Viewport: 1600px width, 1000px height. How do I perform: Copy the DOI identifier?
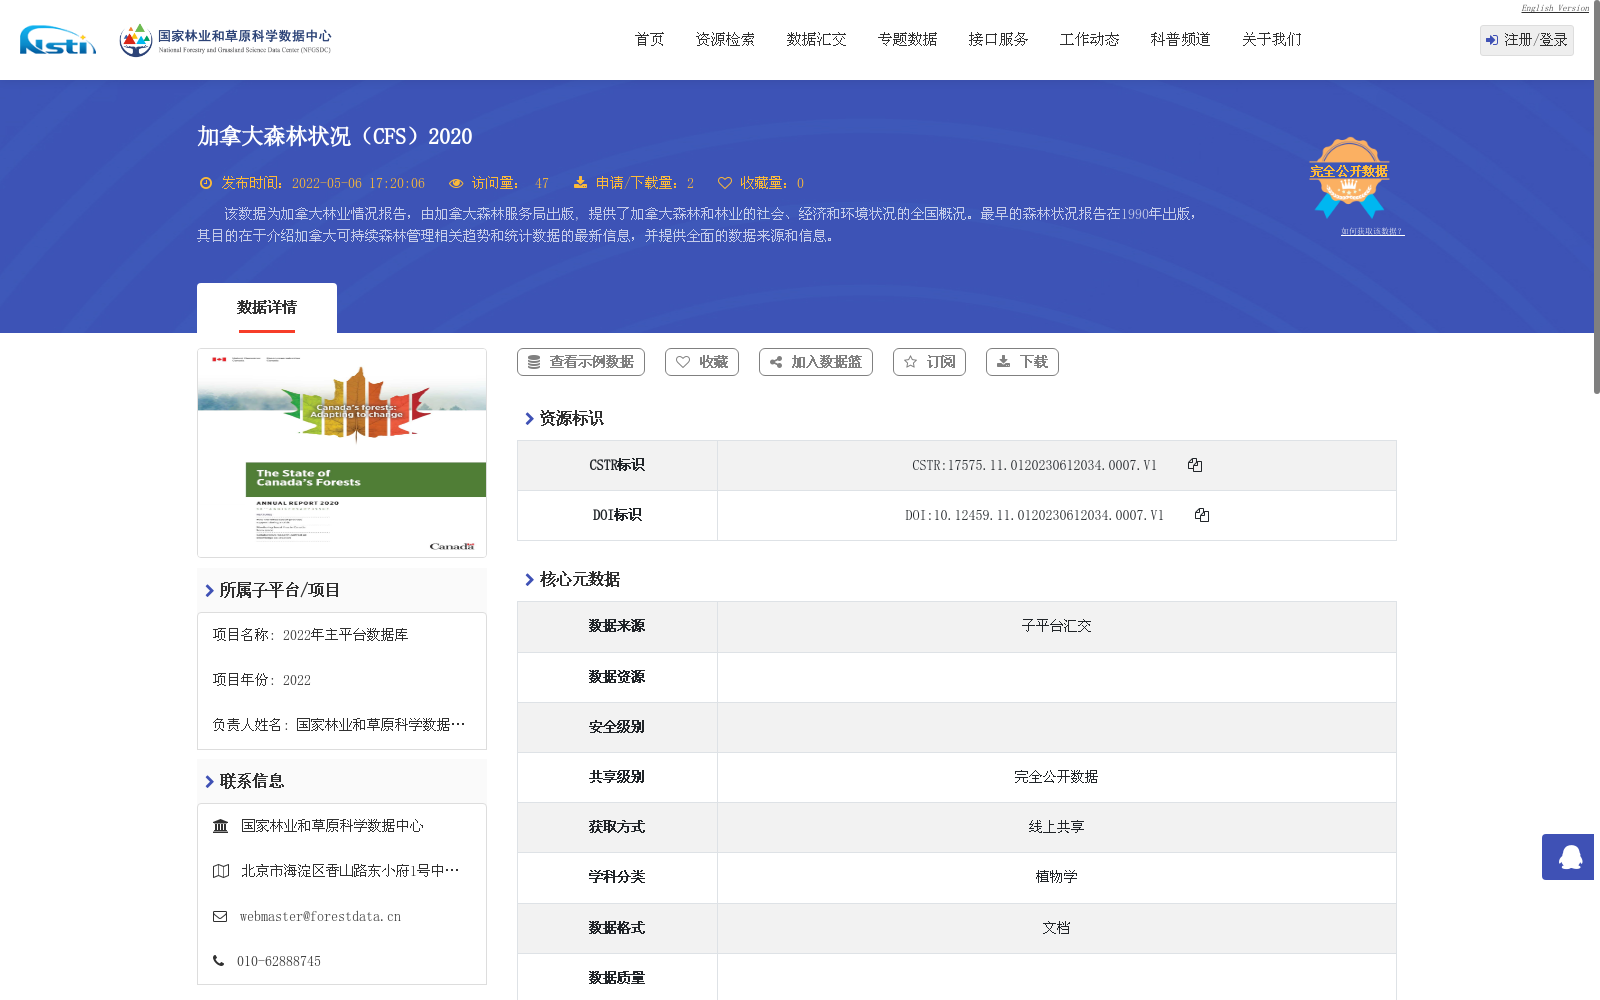(1202, 515)
